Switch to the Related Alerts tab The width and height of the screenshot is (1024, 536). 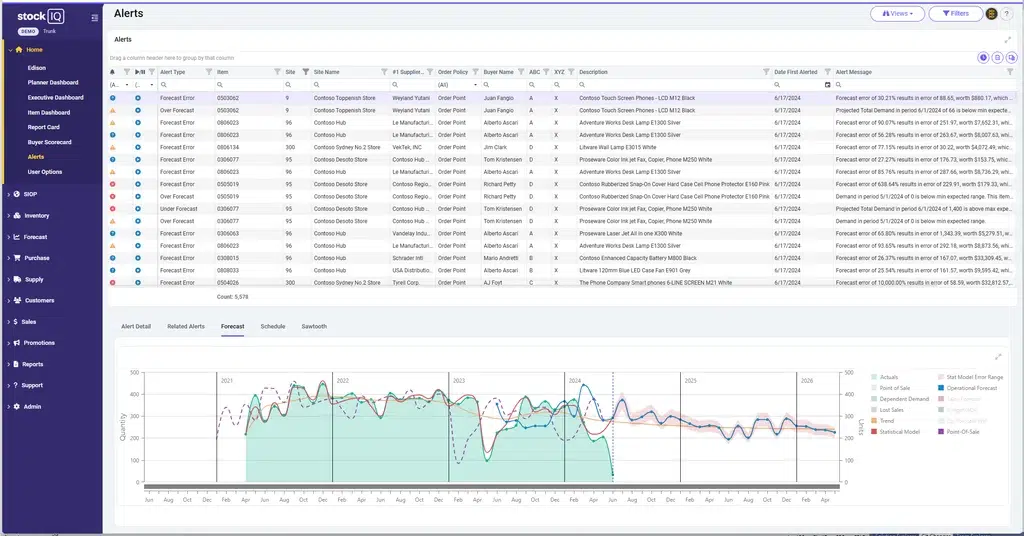click(x=186, y=326)
